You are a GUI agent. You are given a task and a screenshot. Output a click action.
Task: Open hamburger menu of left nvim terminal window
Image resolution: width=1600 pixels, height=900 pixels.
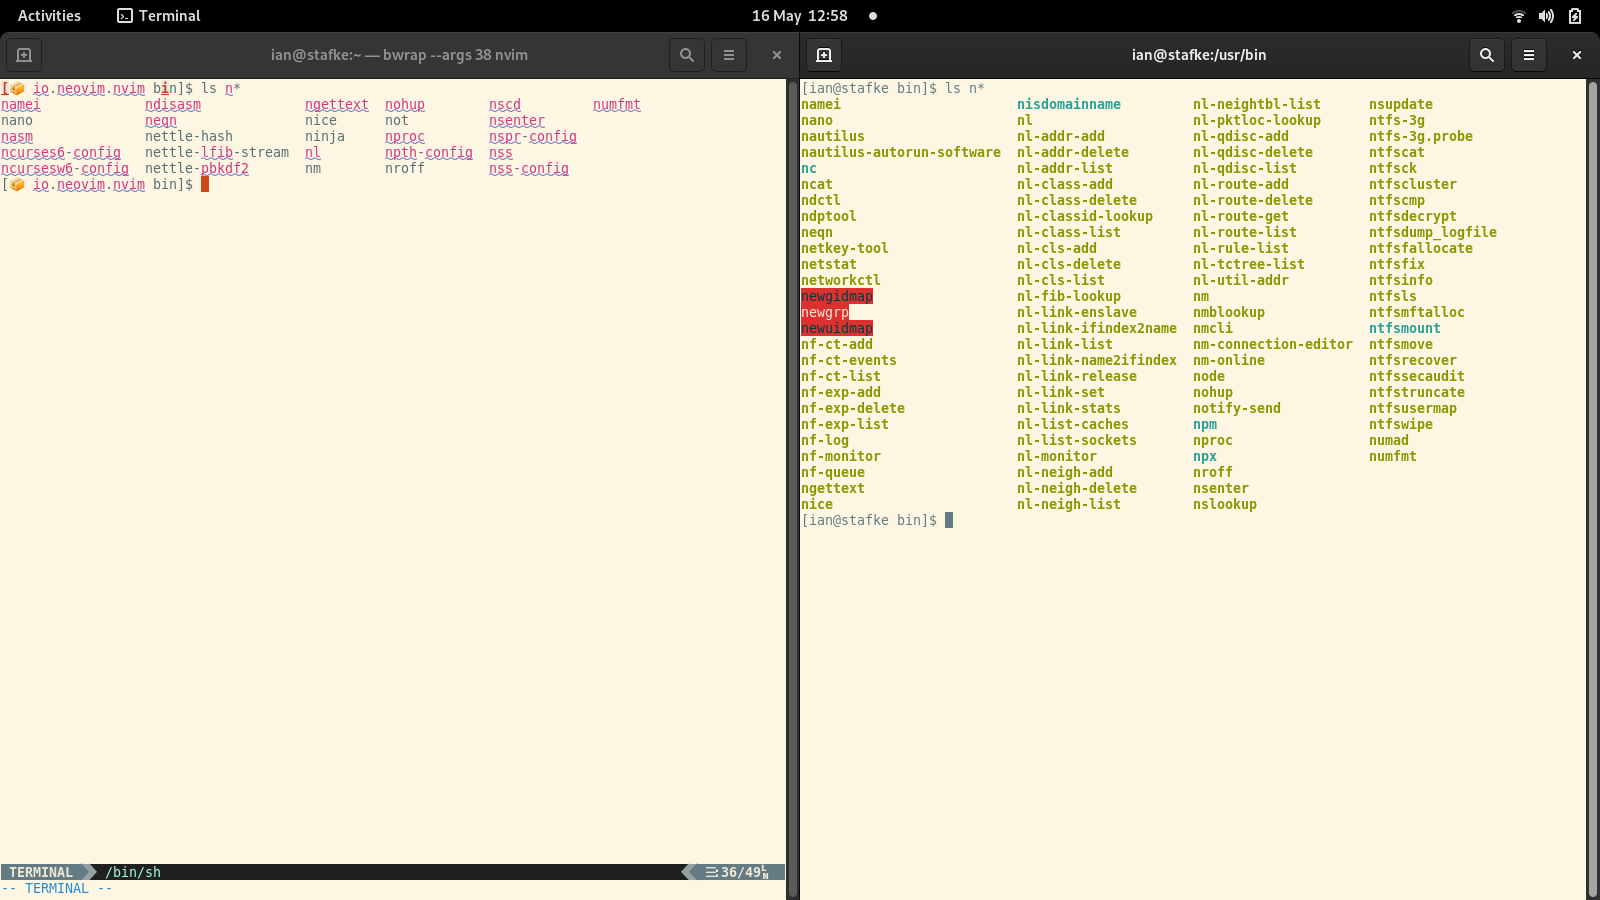[729, 55]
